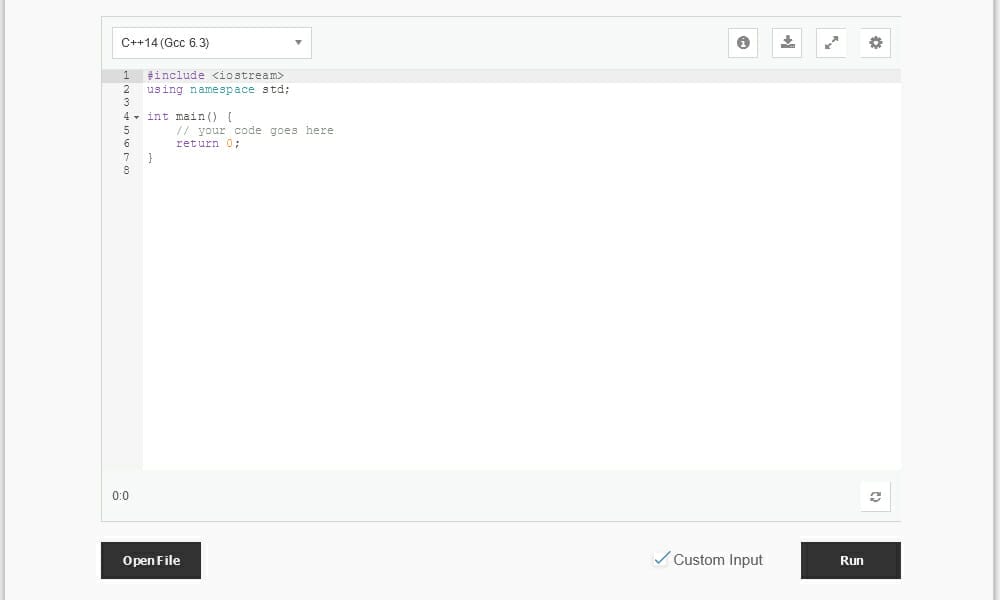This screenshot has width=1000, height=600.
Task: Click line number 1 in the gutter
Action: pyautogui.click(x=126, y=75)
